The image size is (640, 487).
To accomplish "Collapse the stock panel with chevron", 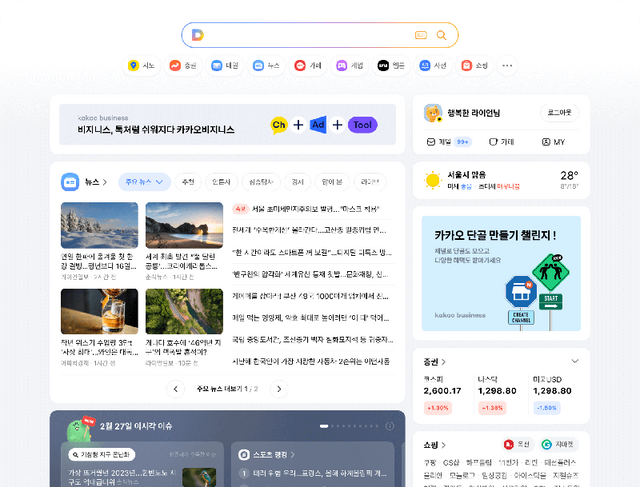I will [x=574, y=361].
